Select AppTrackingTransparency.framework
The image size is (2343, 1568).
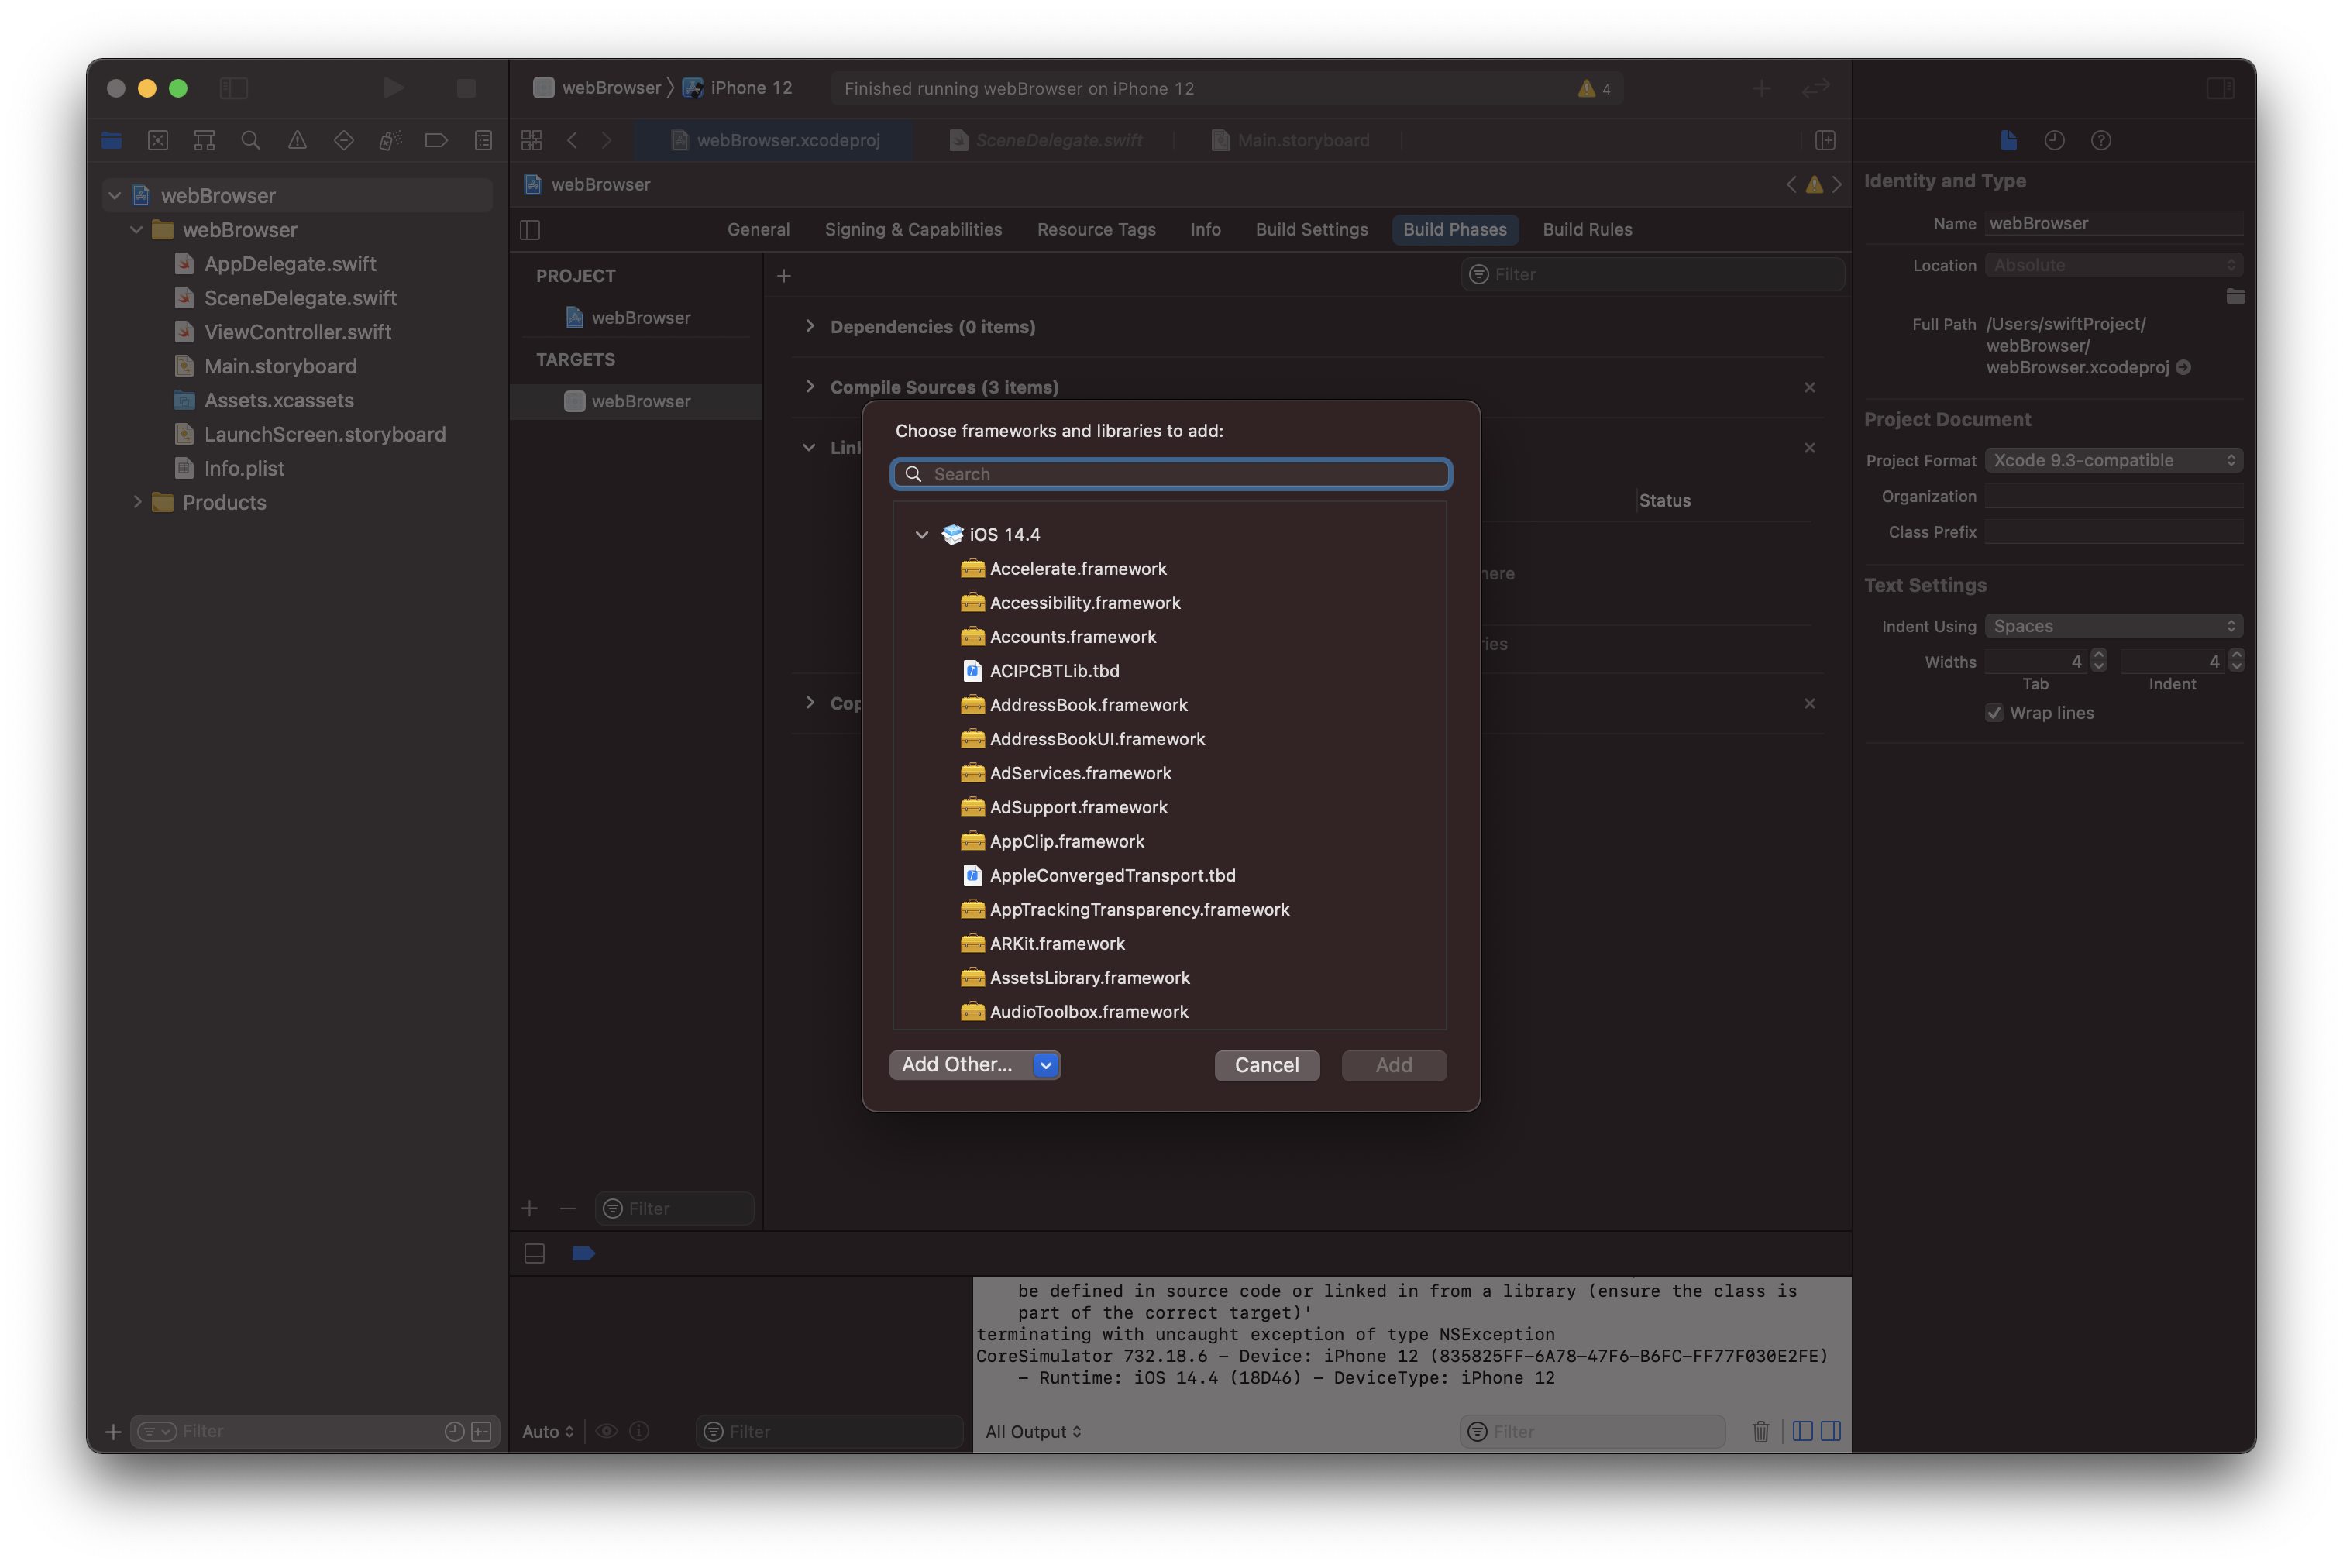pos(1139,908)
